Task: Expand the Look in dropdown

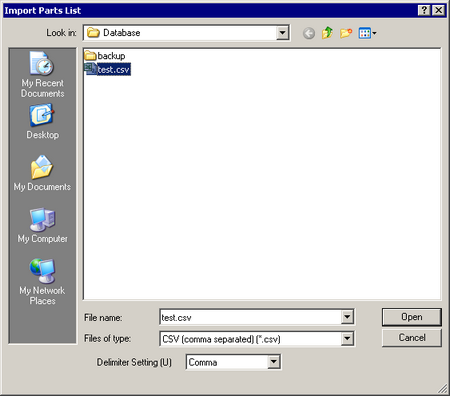Action: point(282,33)
